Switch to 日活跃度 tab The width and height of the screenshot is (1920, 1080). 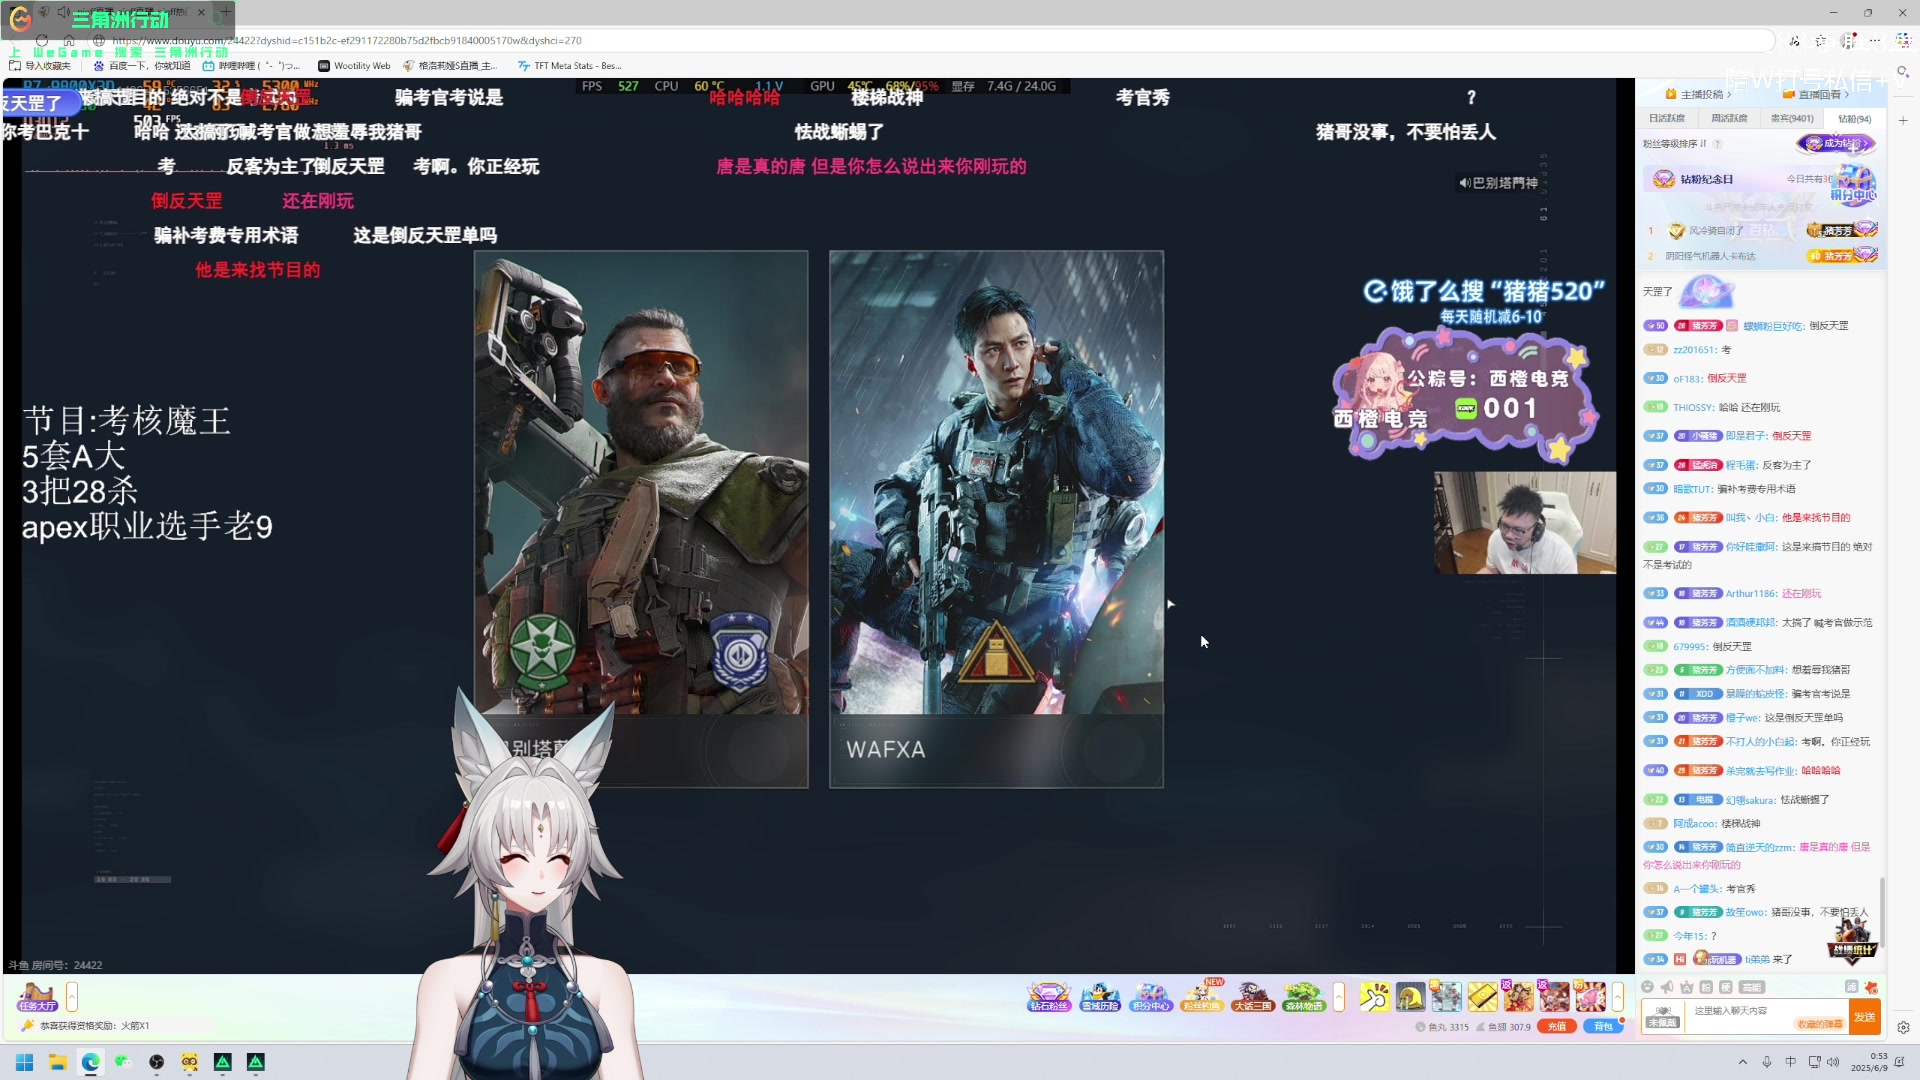click(x=1667, y=118)
